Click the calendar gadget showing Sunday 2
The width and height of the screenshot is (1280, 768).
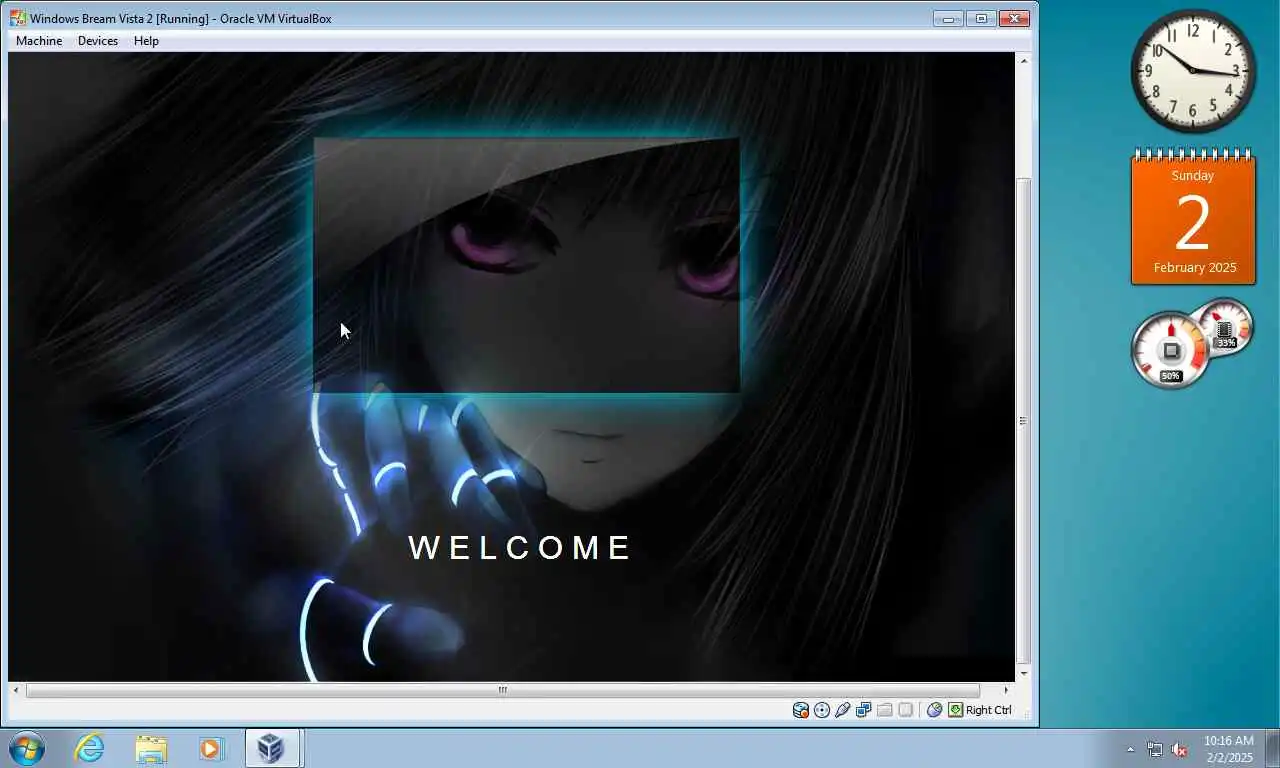(x=1193, y=217)
